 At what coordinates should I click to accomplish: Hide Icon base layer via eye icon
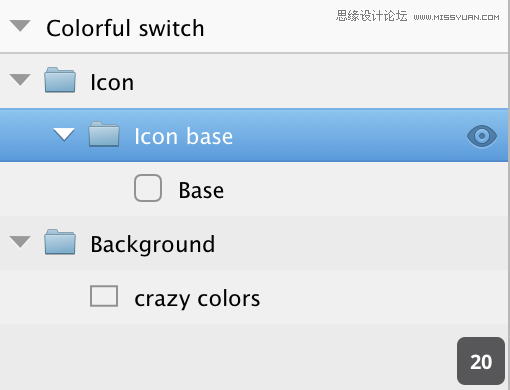click(482, 136)
